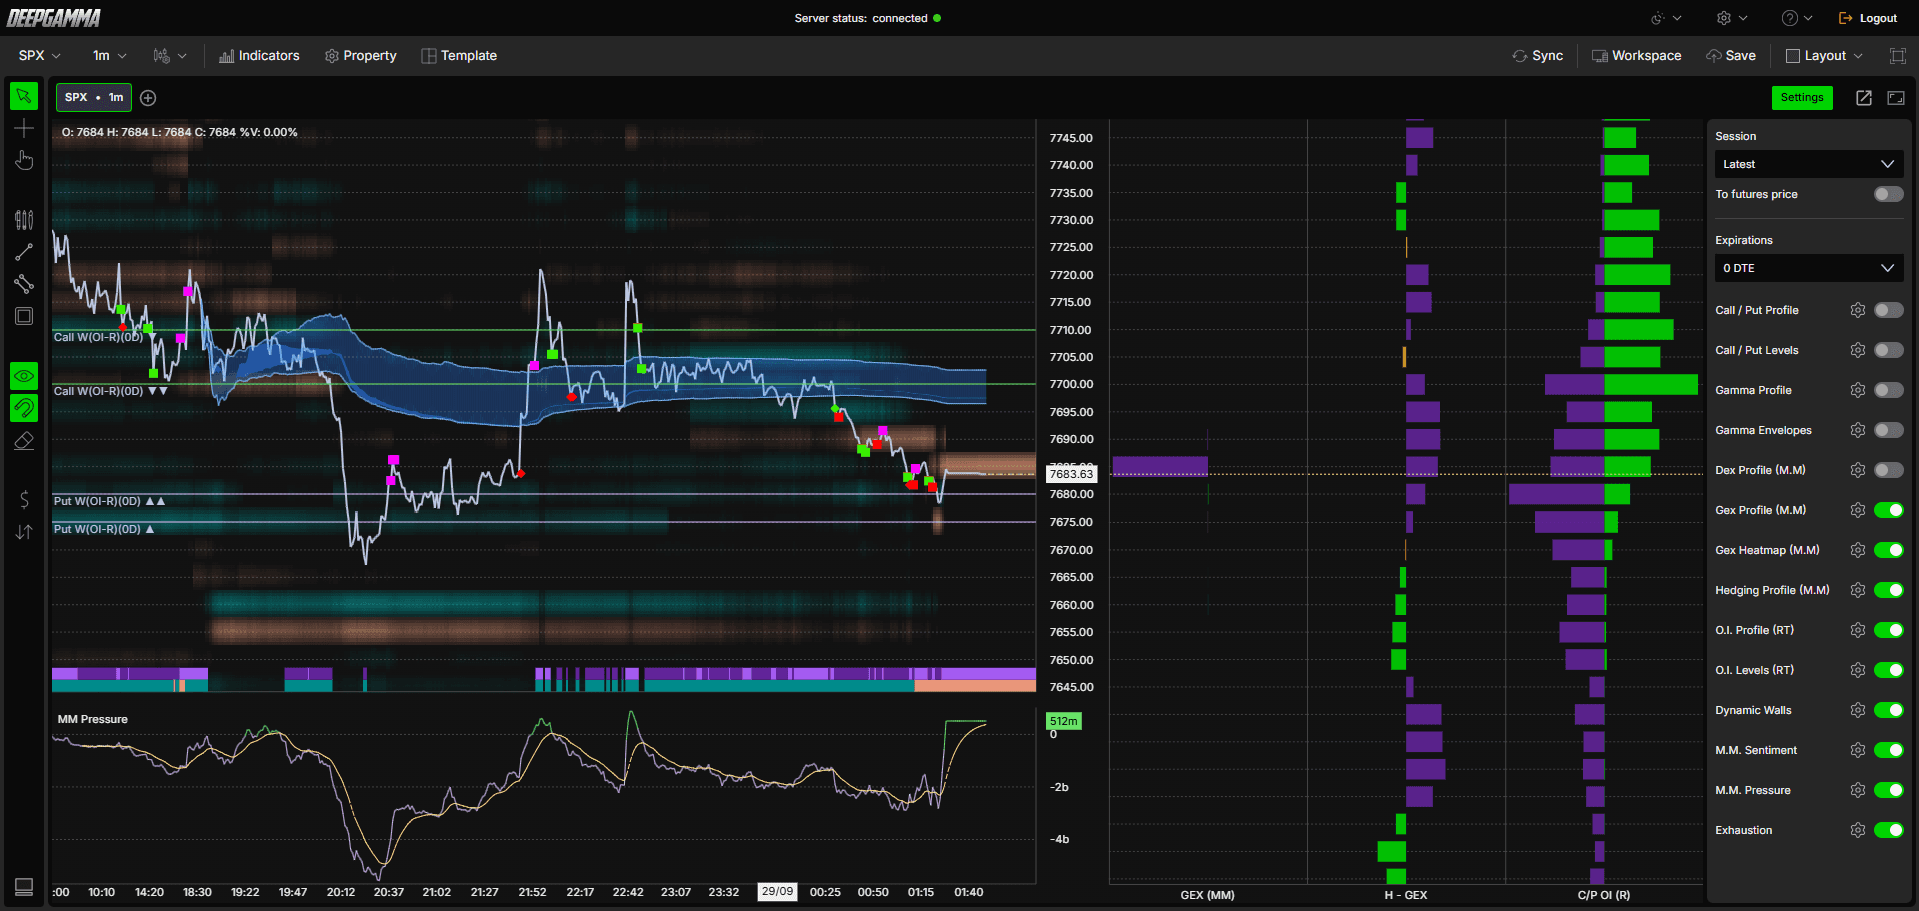
Task: Toggle drawings visibility eye icon
Action: pos(24,376)
